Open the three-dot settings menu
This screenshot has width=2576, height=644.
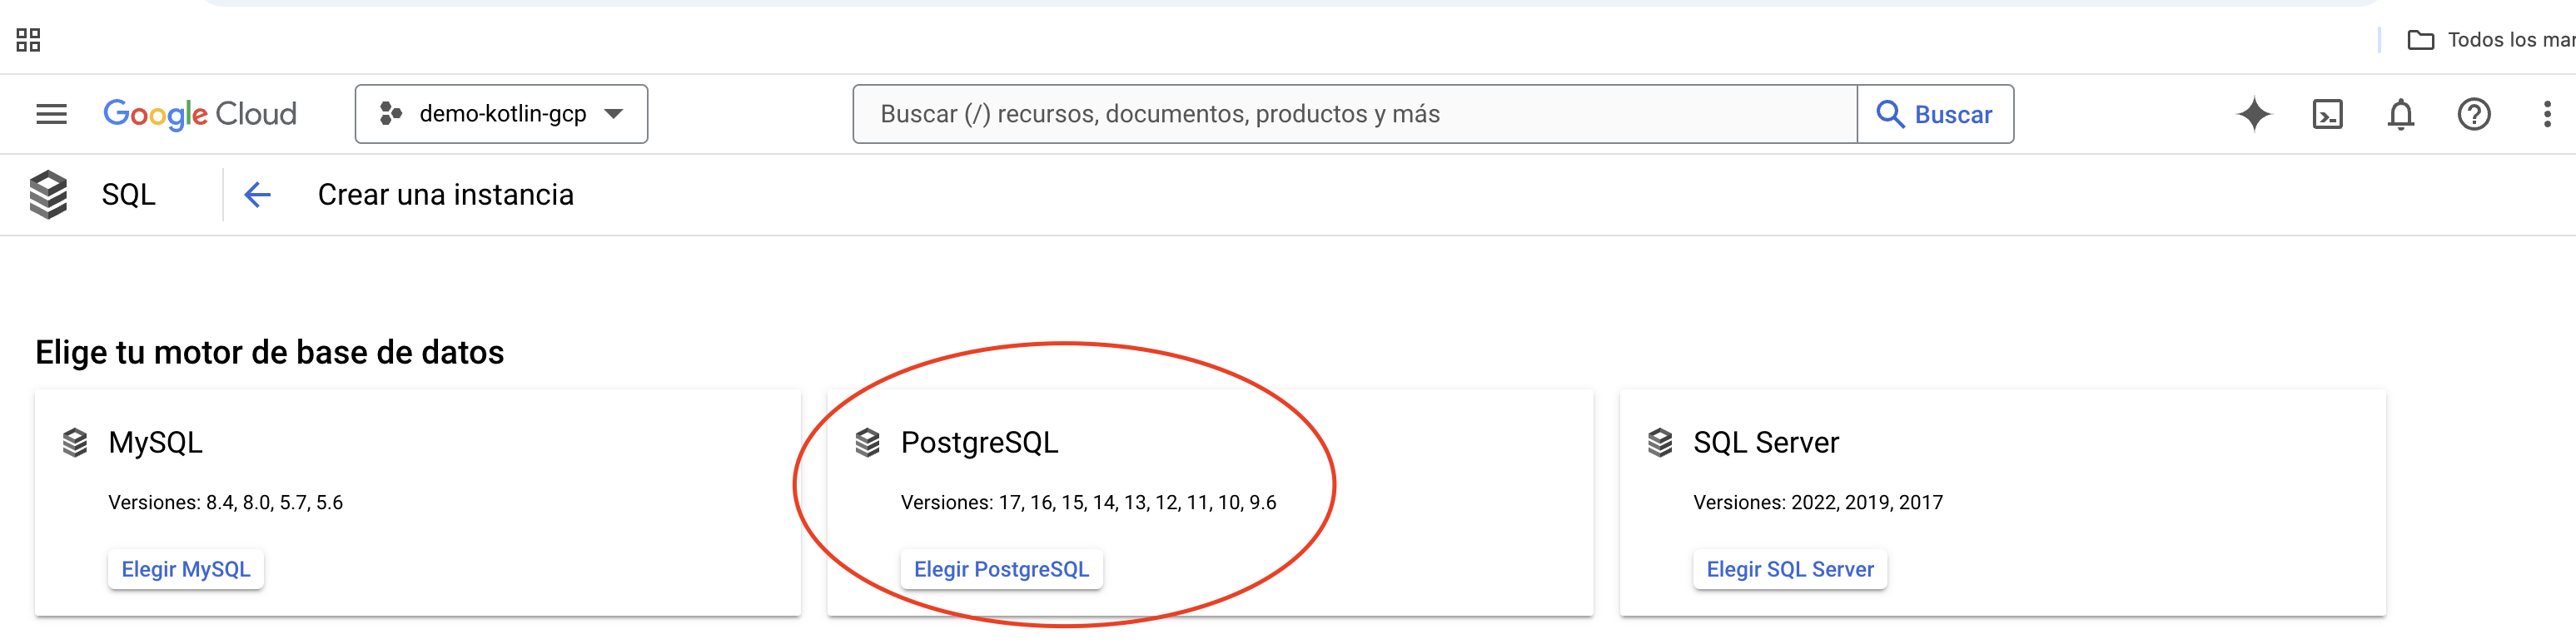click(2547, 114)
